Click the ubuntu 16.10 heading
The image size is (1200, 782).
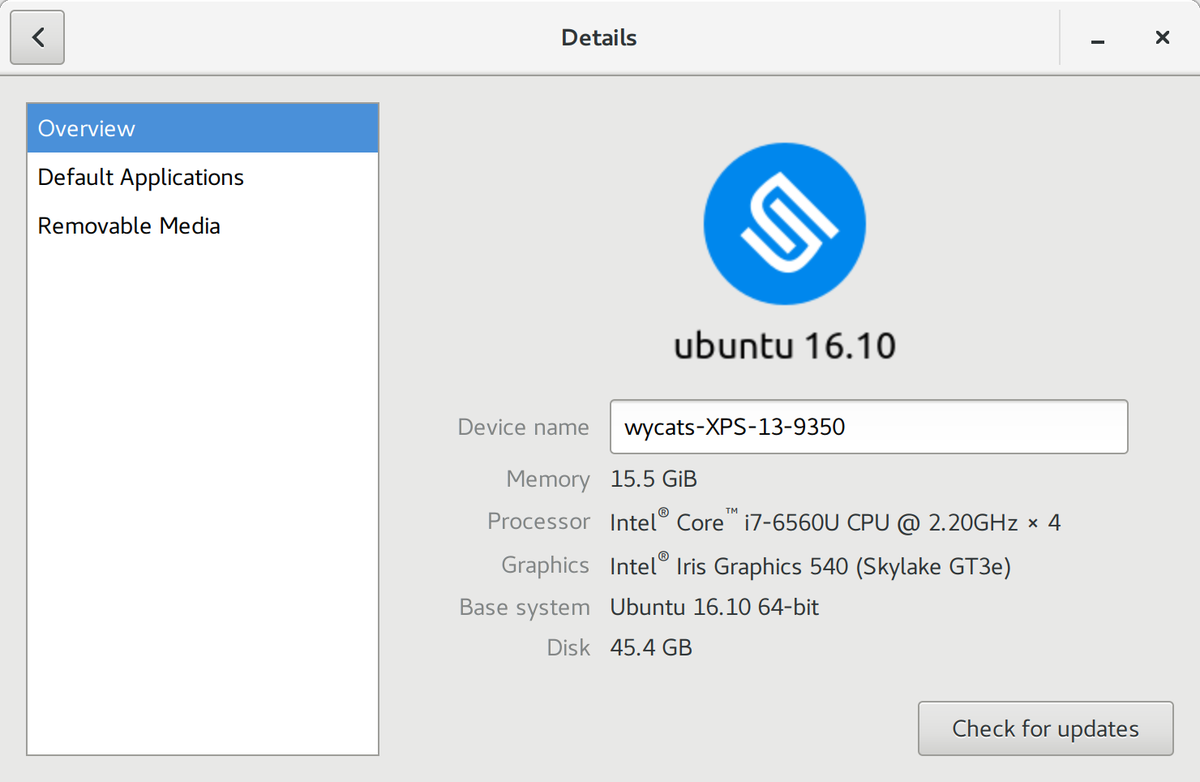pos(785,346)
